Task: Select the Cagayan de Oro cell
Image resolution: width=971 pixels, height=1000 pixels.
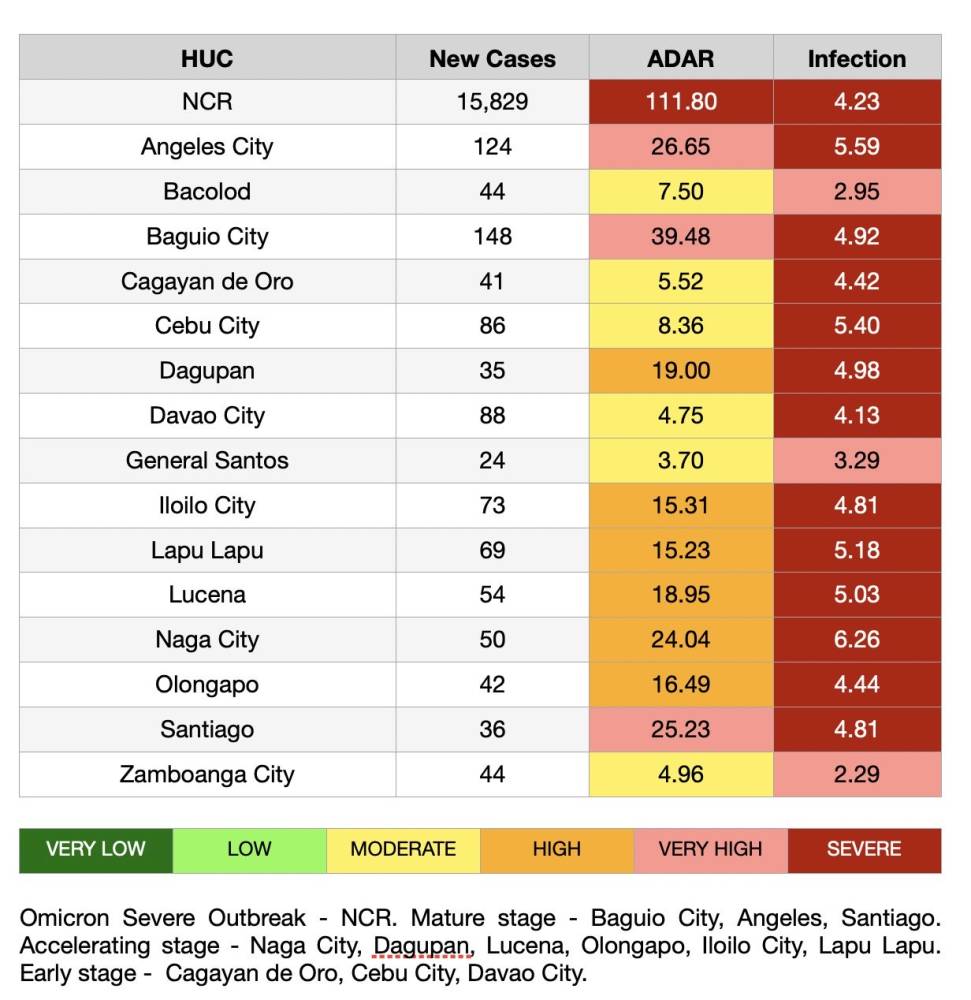Action: click(x=207, y=282)
